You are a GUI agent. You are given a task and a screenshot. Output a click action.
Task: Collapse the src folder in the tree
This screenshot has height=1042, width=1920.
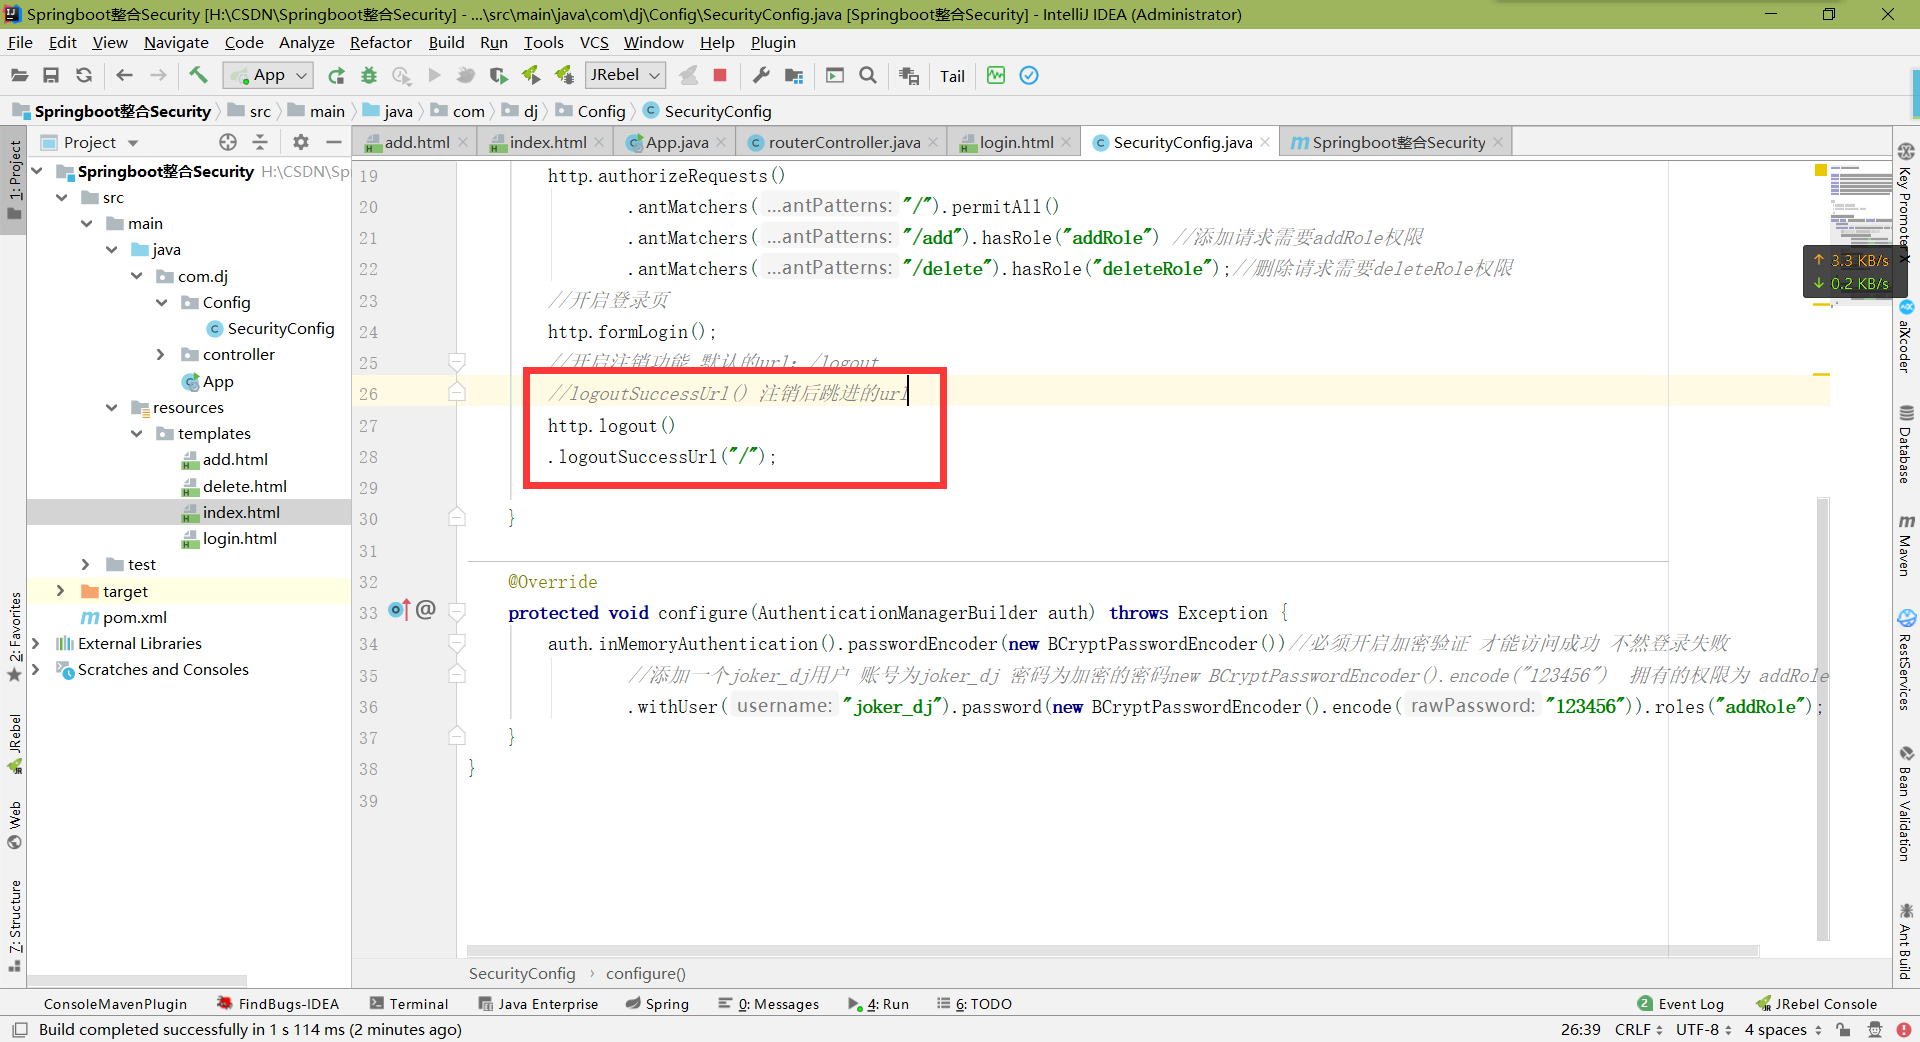tap(62, 197)
